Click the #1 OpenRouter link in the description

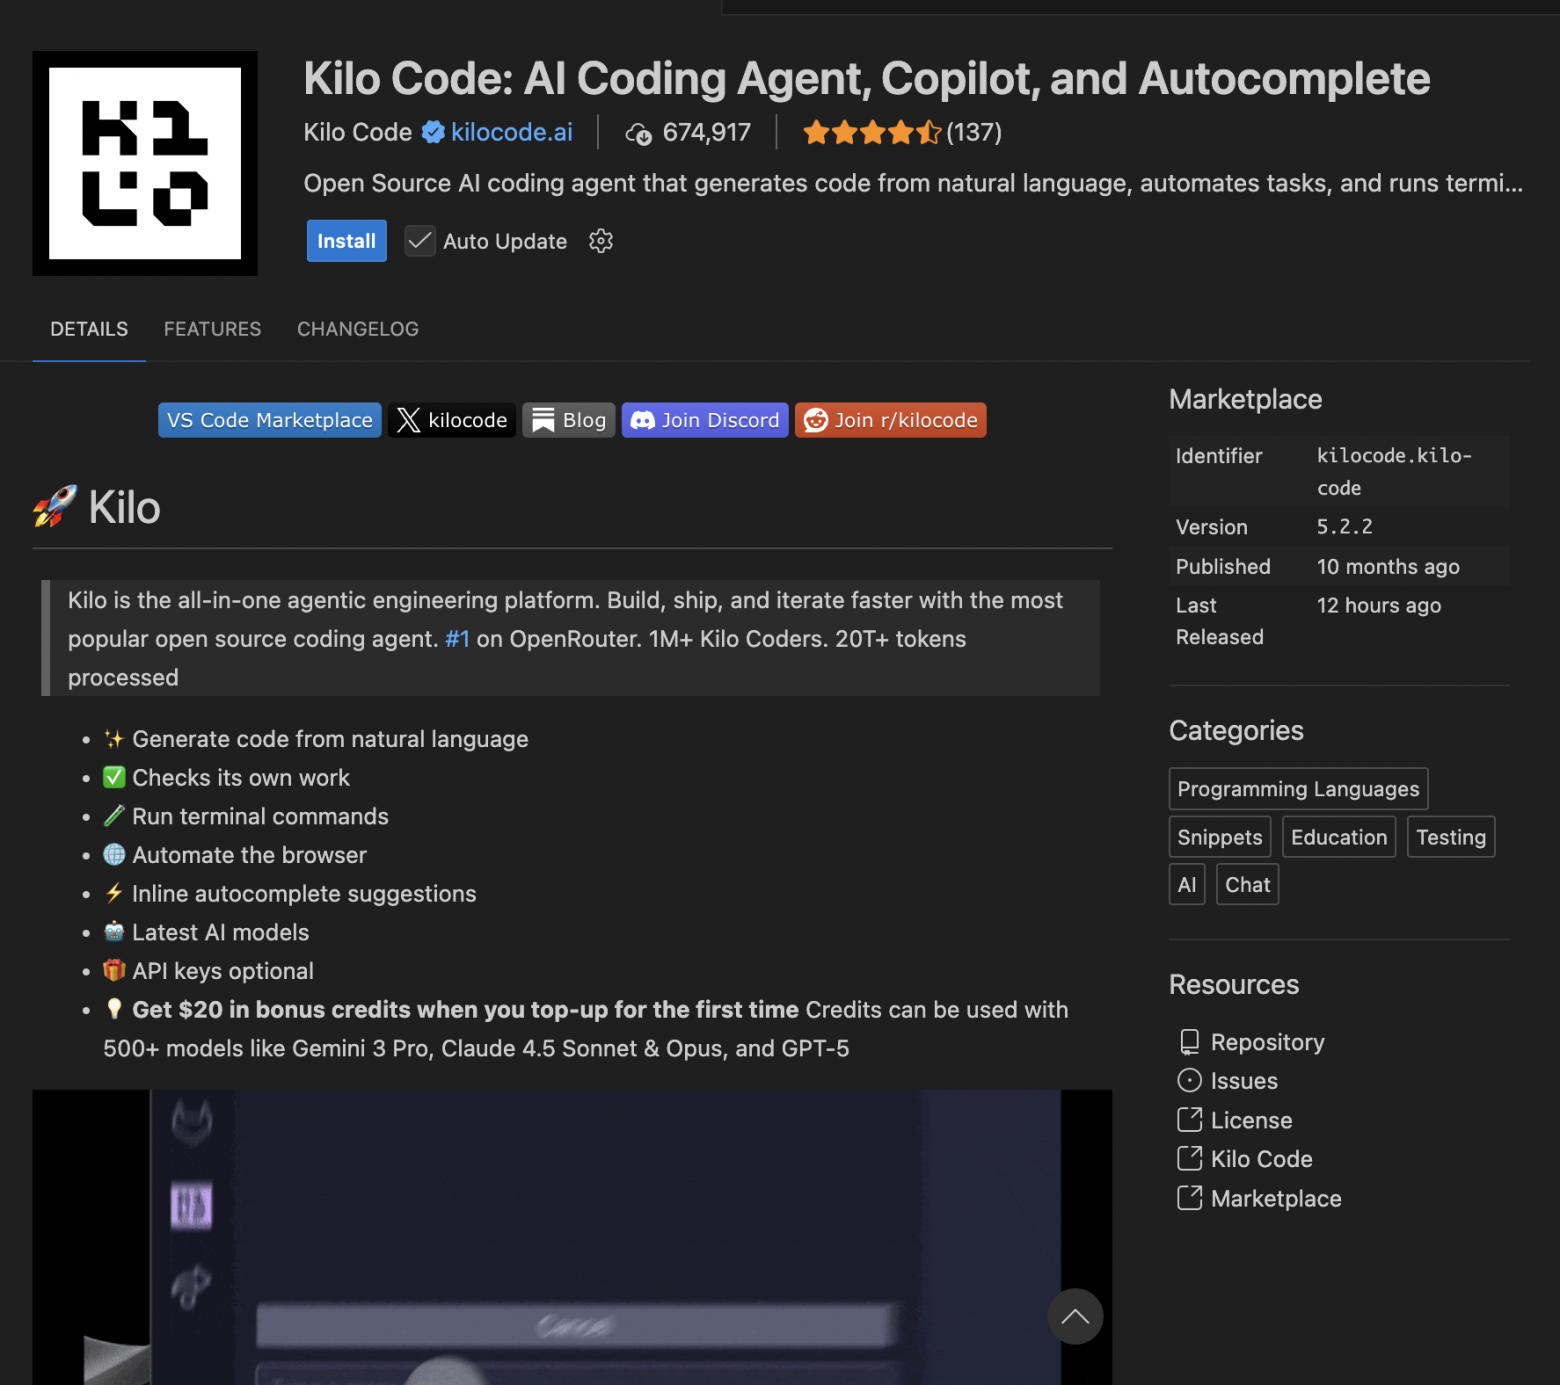[458, 638]
